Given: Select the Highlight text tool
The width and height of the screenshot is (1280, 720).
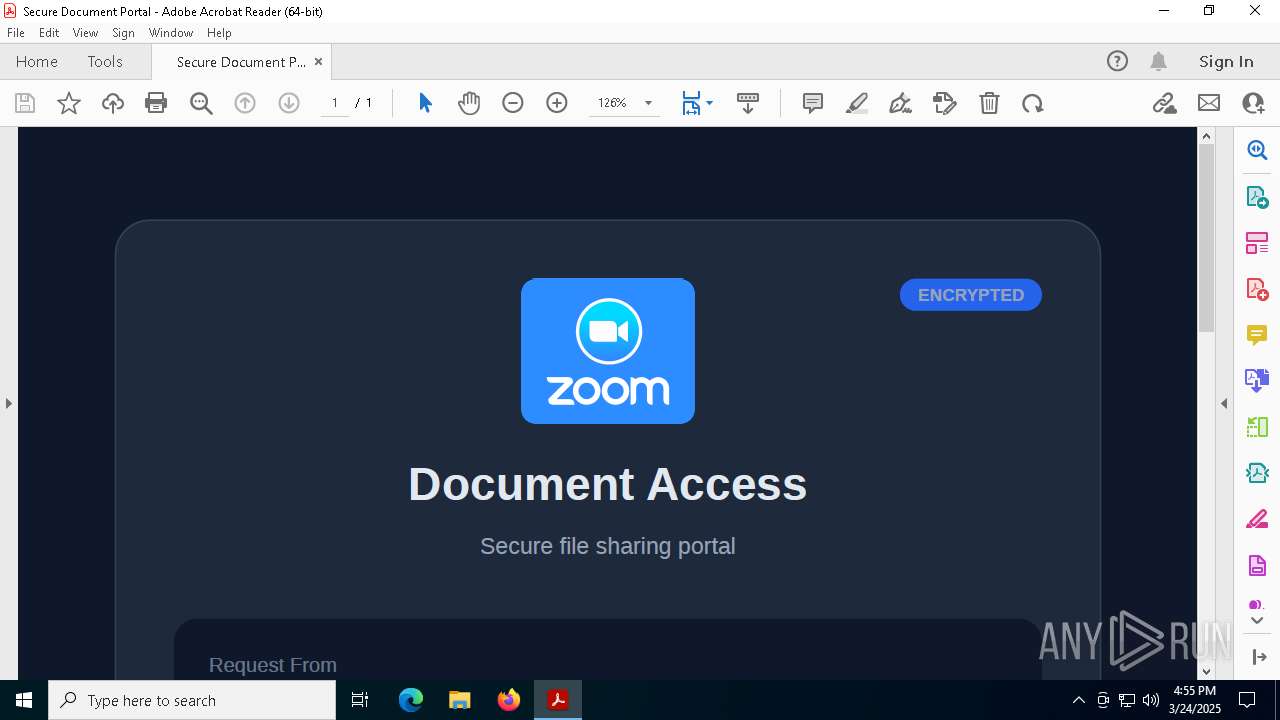Looking at the screenshot, I should [857, 103].
